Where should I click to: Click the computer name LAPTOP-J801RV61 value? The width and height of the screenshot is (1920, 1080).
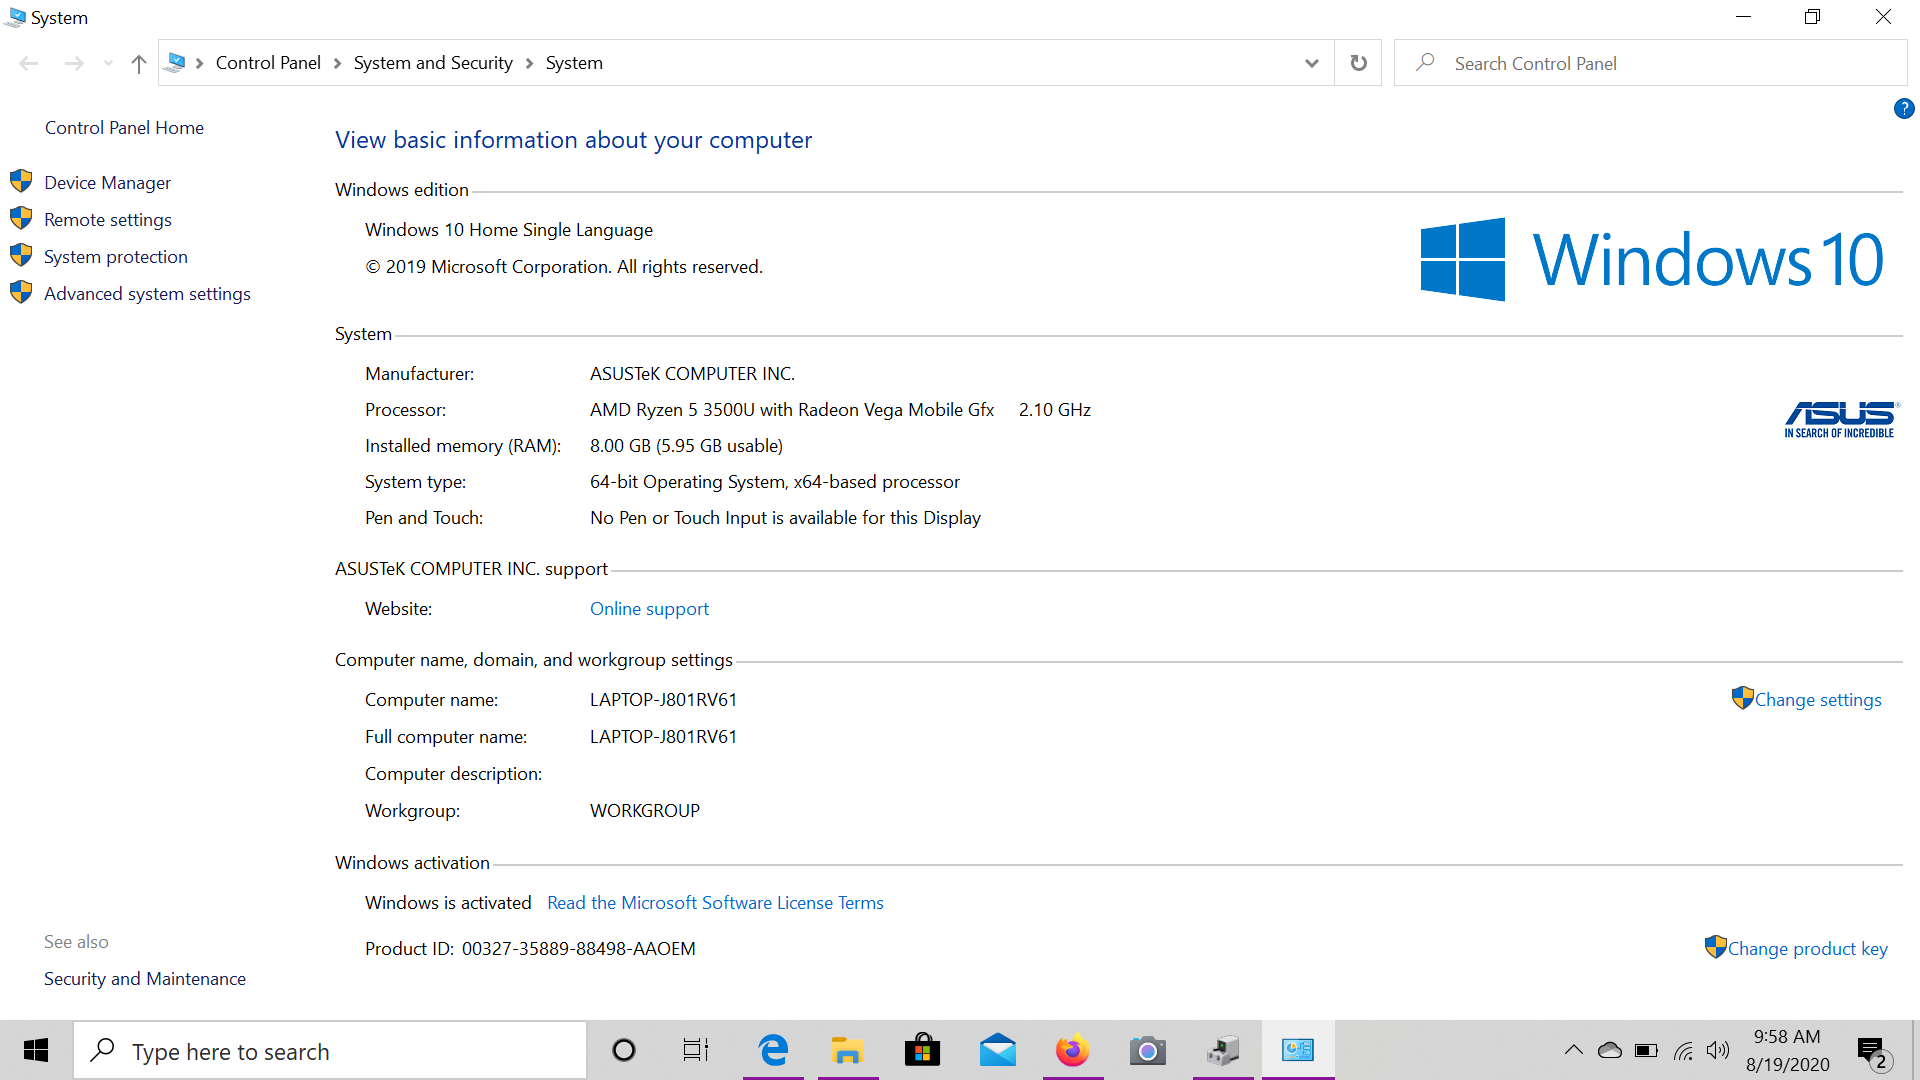pyautogui.click(x=663, y=700)
